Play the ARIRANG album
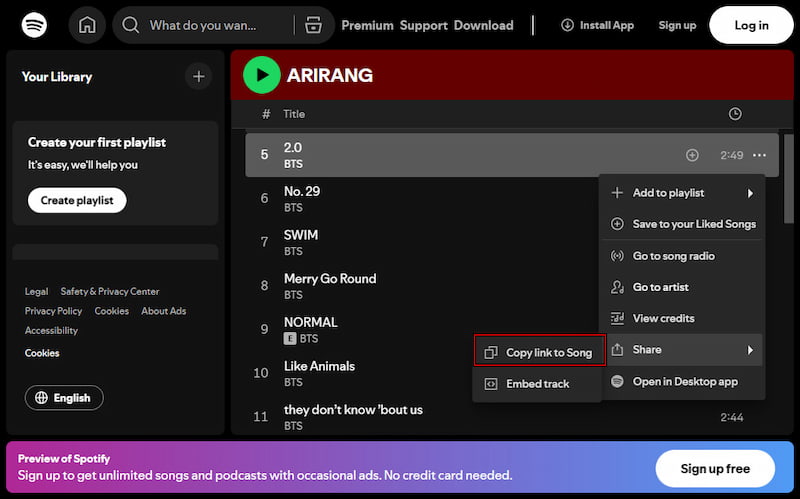 262,75
